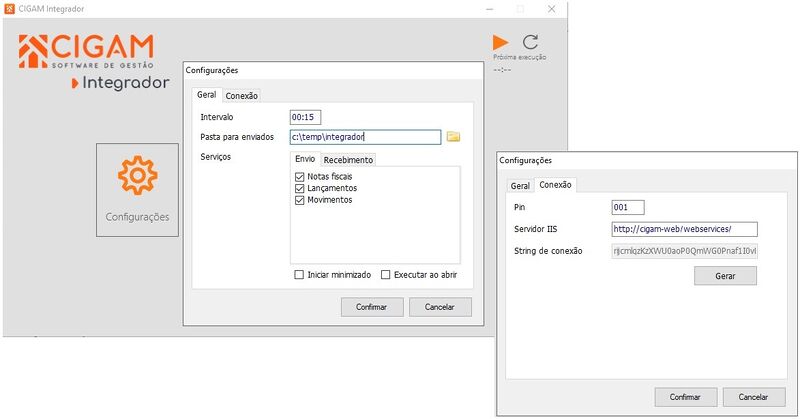Click the Próxima execução label
Viewport: 800px width, 419px height.
[519, 57]
